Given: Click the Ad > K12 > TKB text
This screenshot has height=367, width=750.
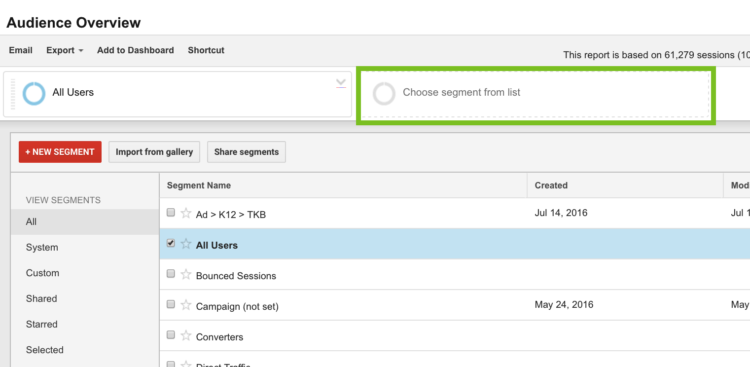Looking at the screenshot, I should coord(231,215).
